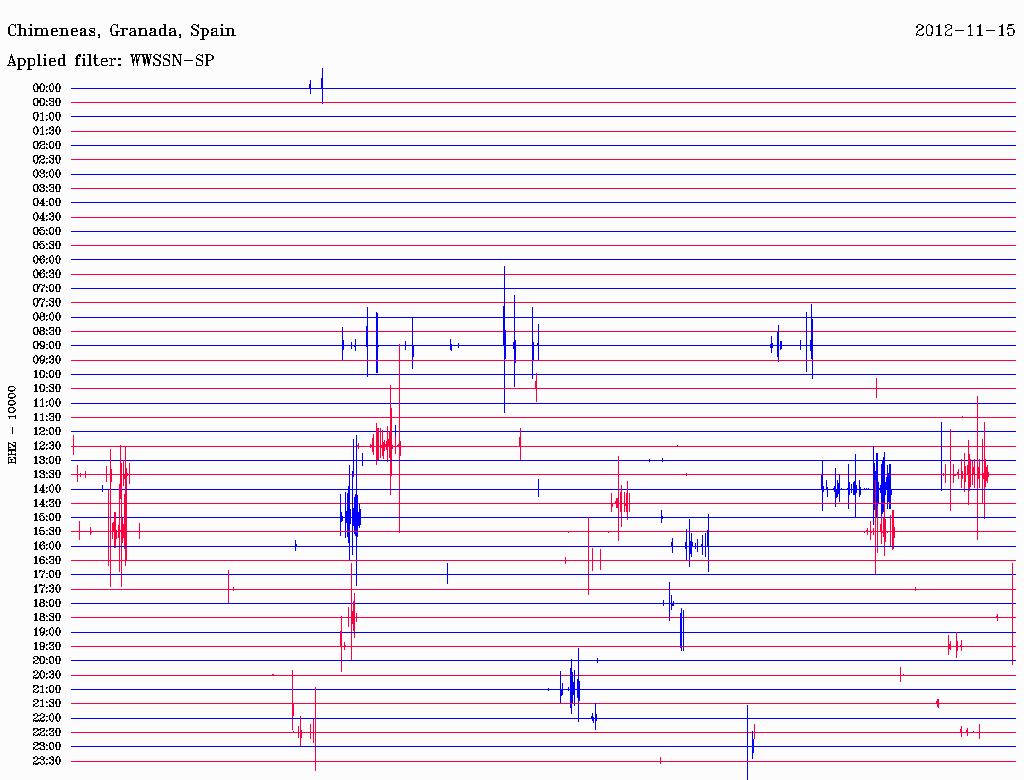Click the date label '2012-11-15'

click(965, 31)
